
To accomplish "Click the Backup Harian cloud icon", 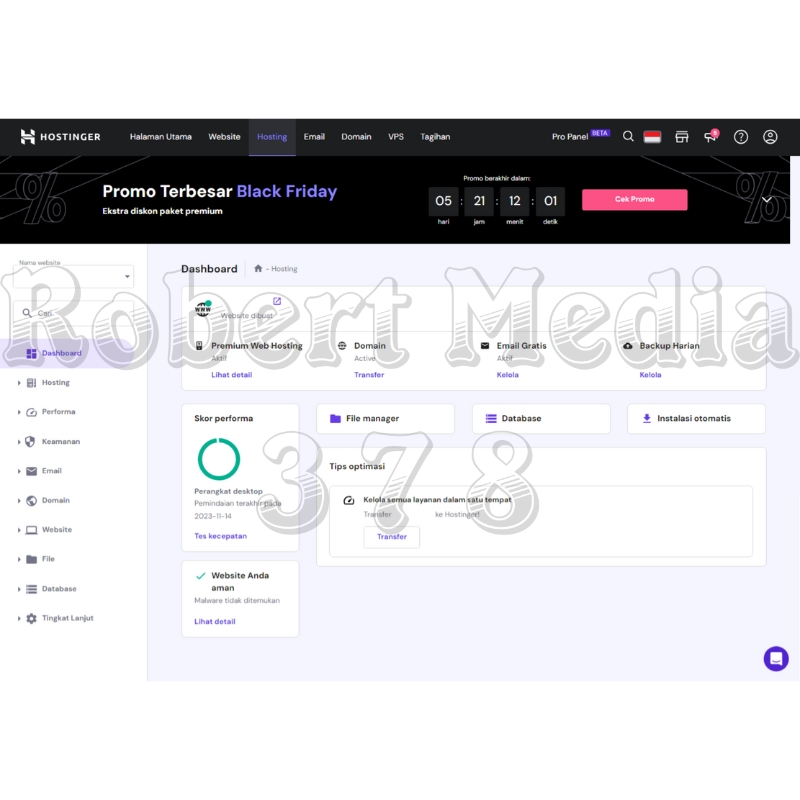I will [x=628, y=346].
